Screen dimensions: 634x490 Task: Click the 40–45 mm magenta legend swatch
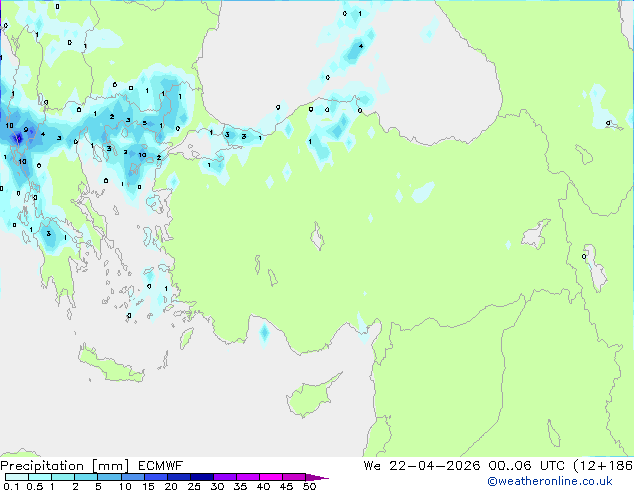pos(271,477)
